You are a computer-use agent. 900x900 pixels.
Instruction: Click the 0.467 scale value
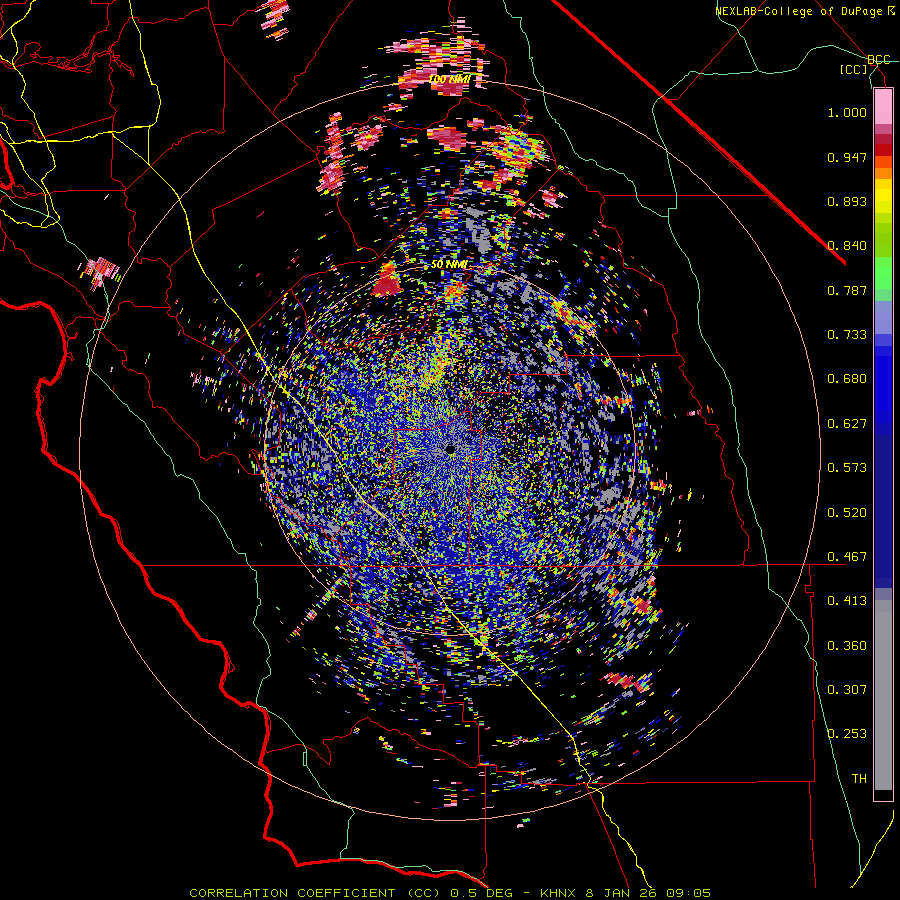847,557
